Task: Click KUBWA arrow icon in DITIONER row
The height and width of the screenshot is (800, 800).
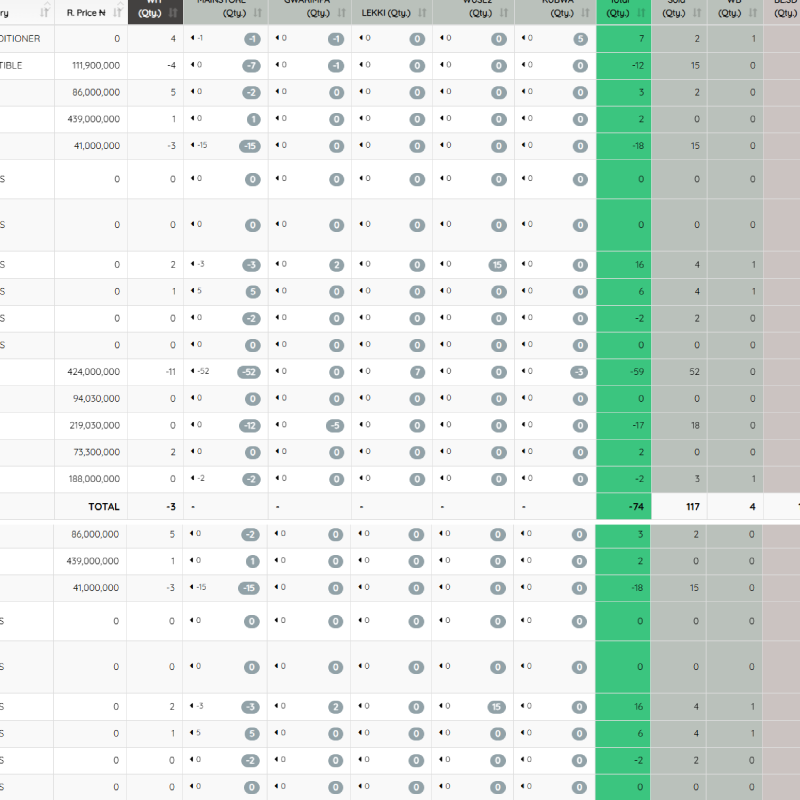Action: 523,38
